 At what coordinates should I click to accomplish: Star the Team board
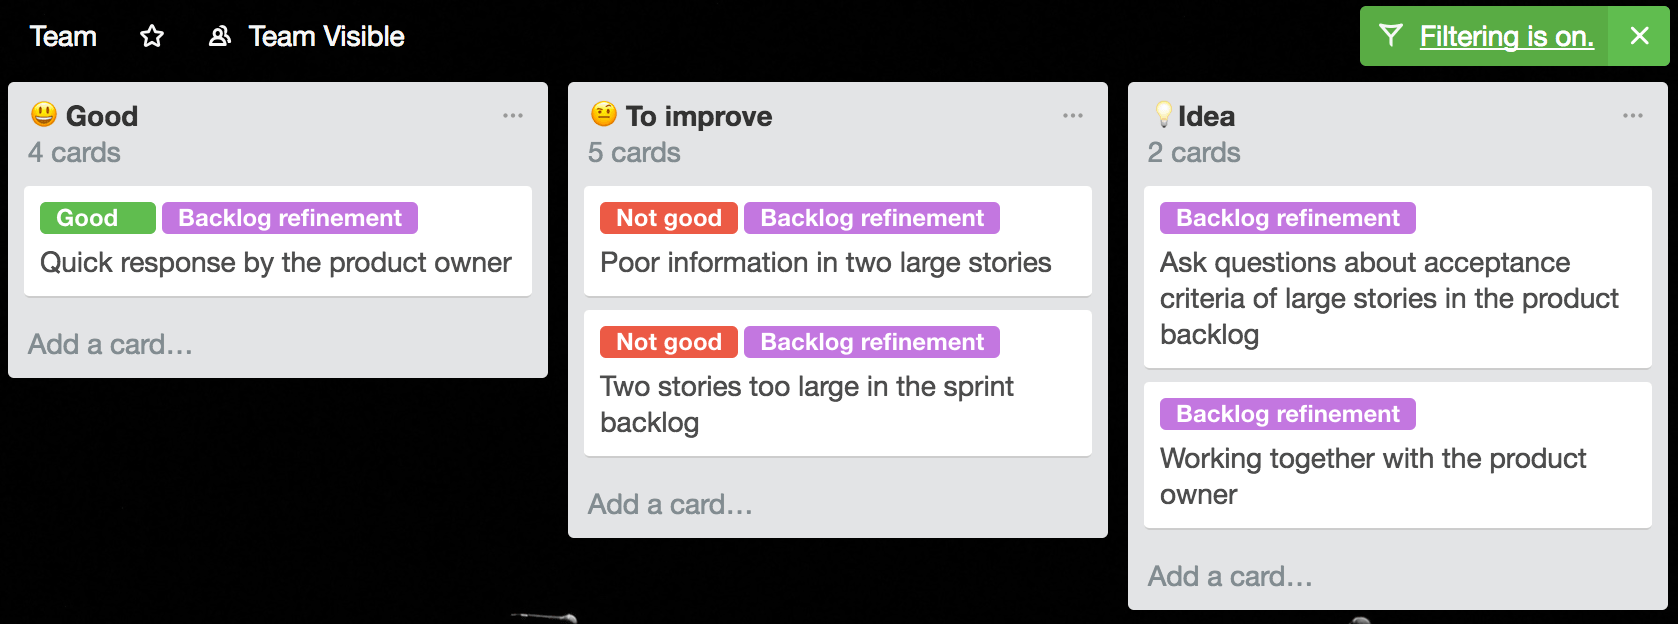tap(152, 37)
